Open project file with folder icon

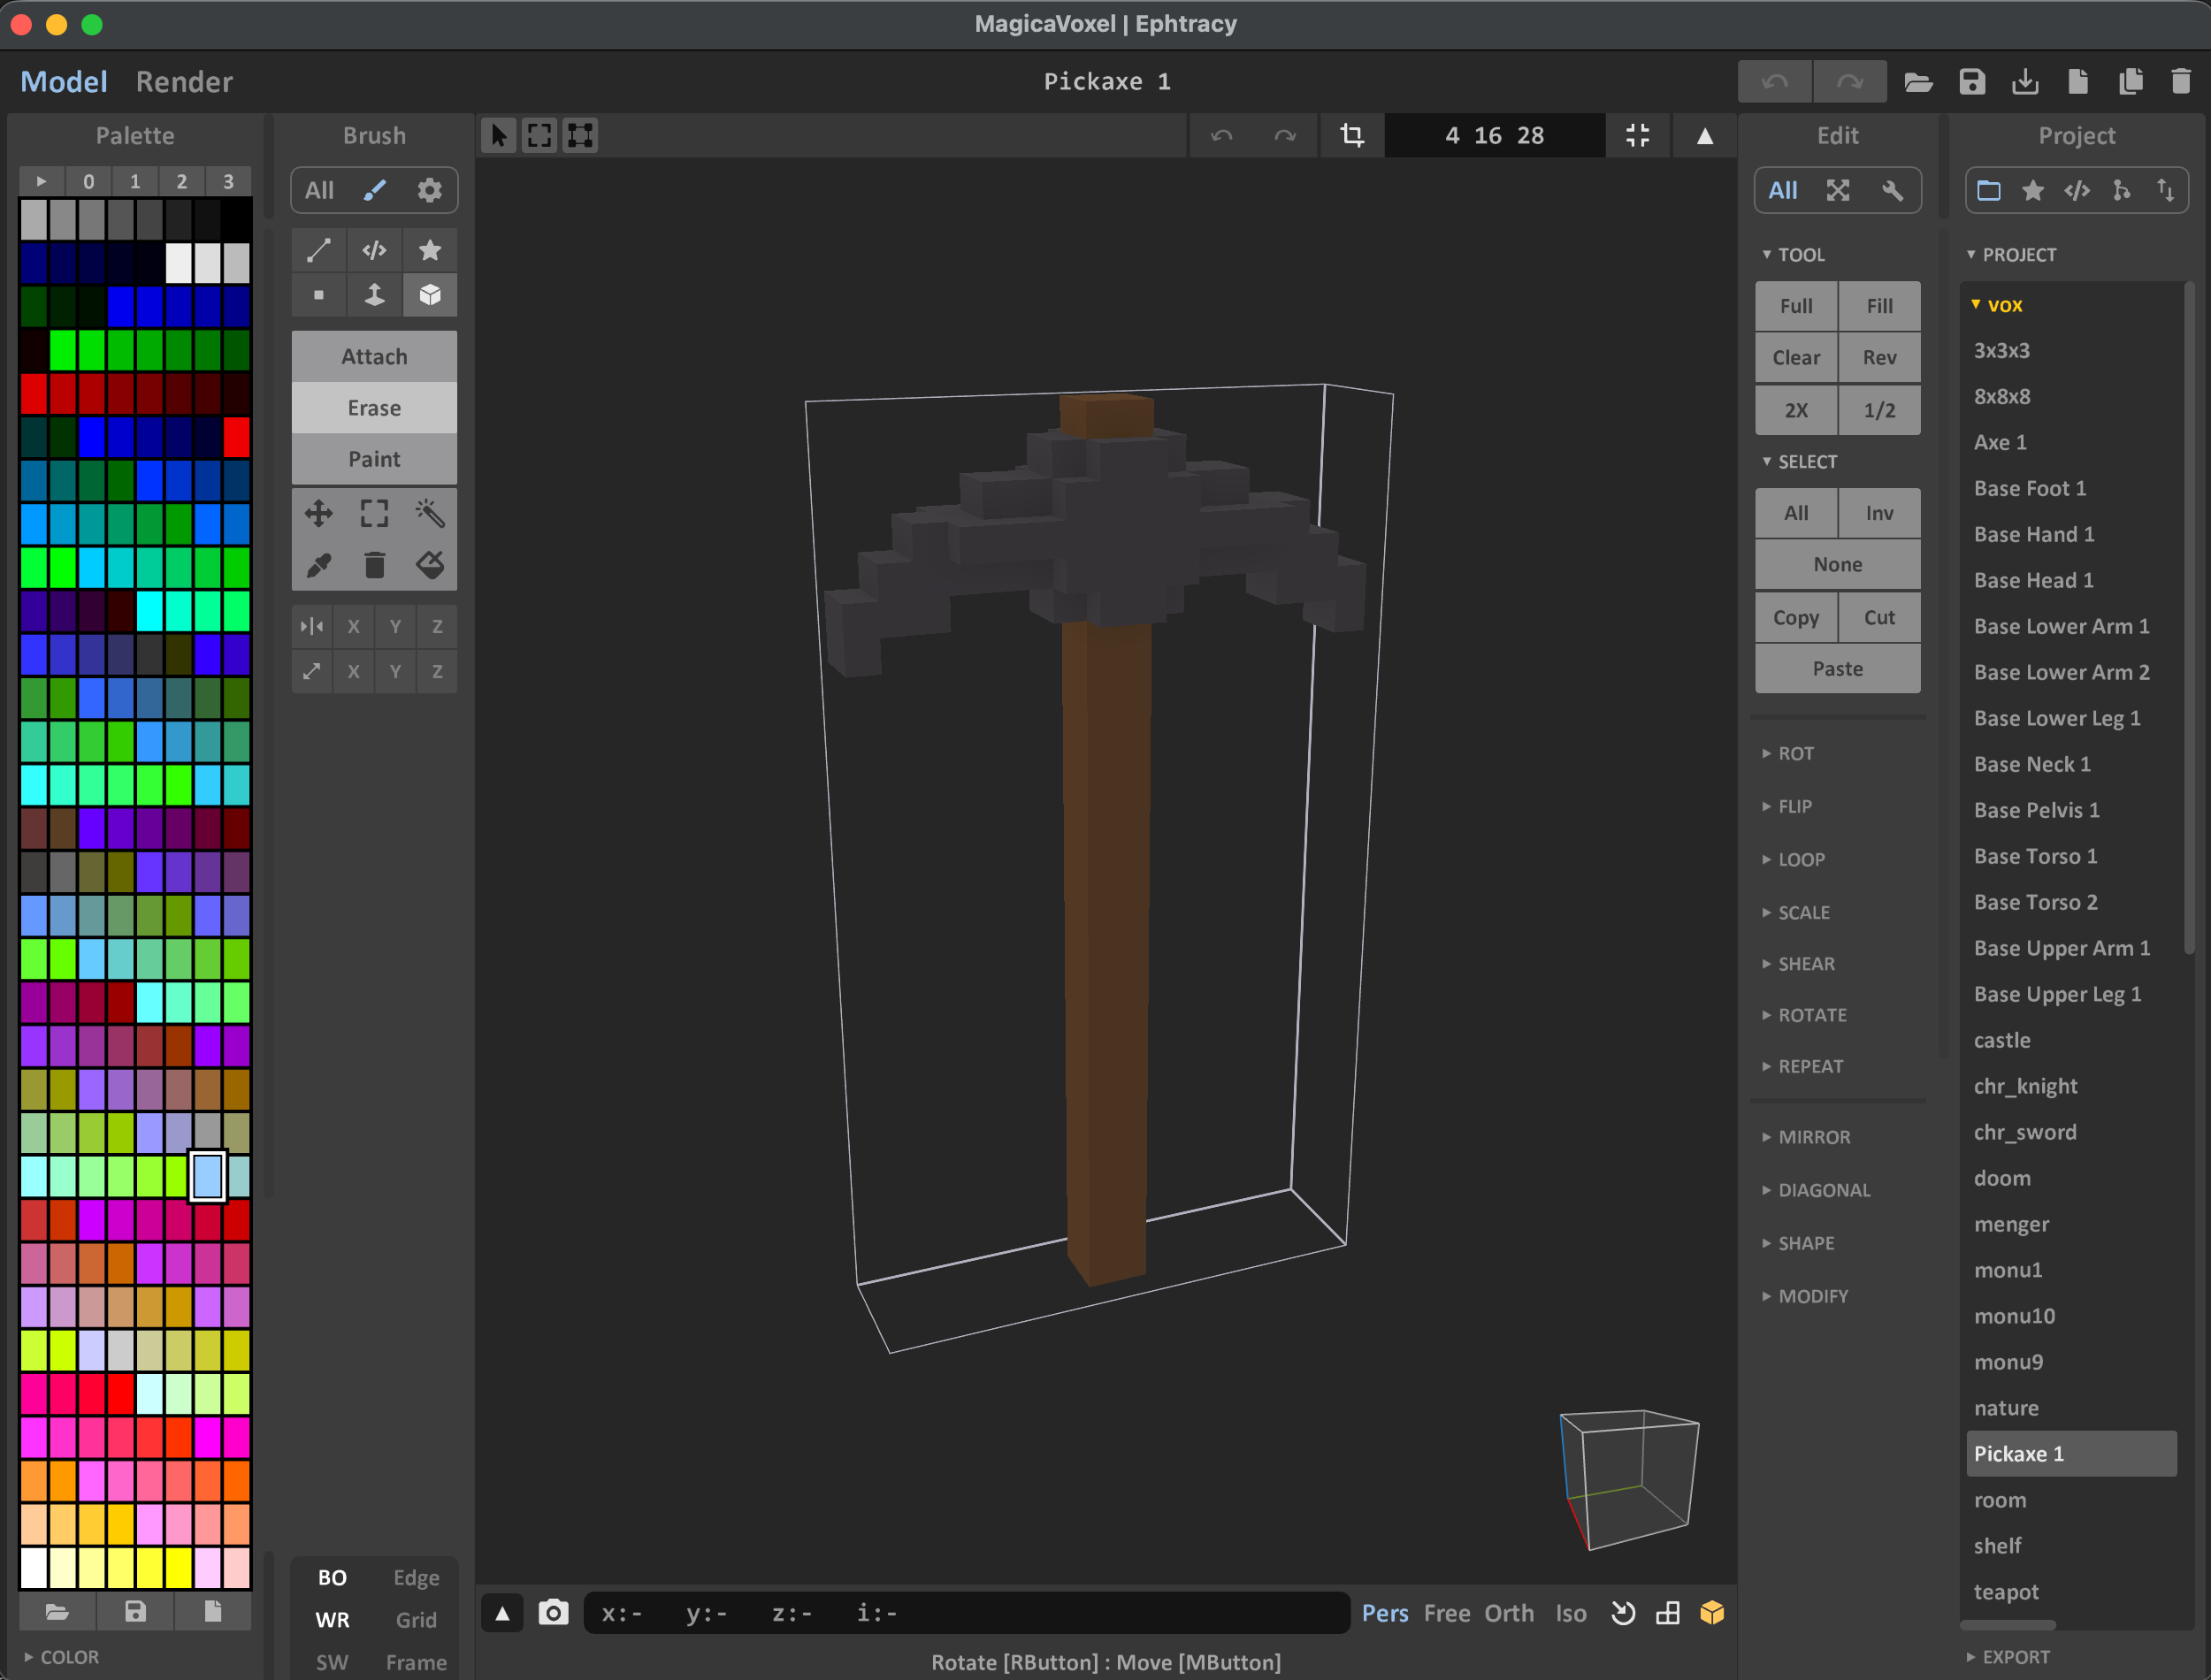point(1918,82)
